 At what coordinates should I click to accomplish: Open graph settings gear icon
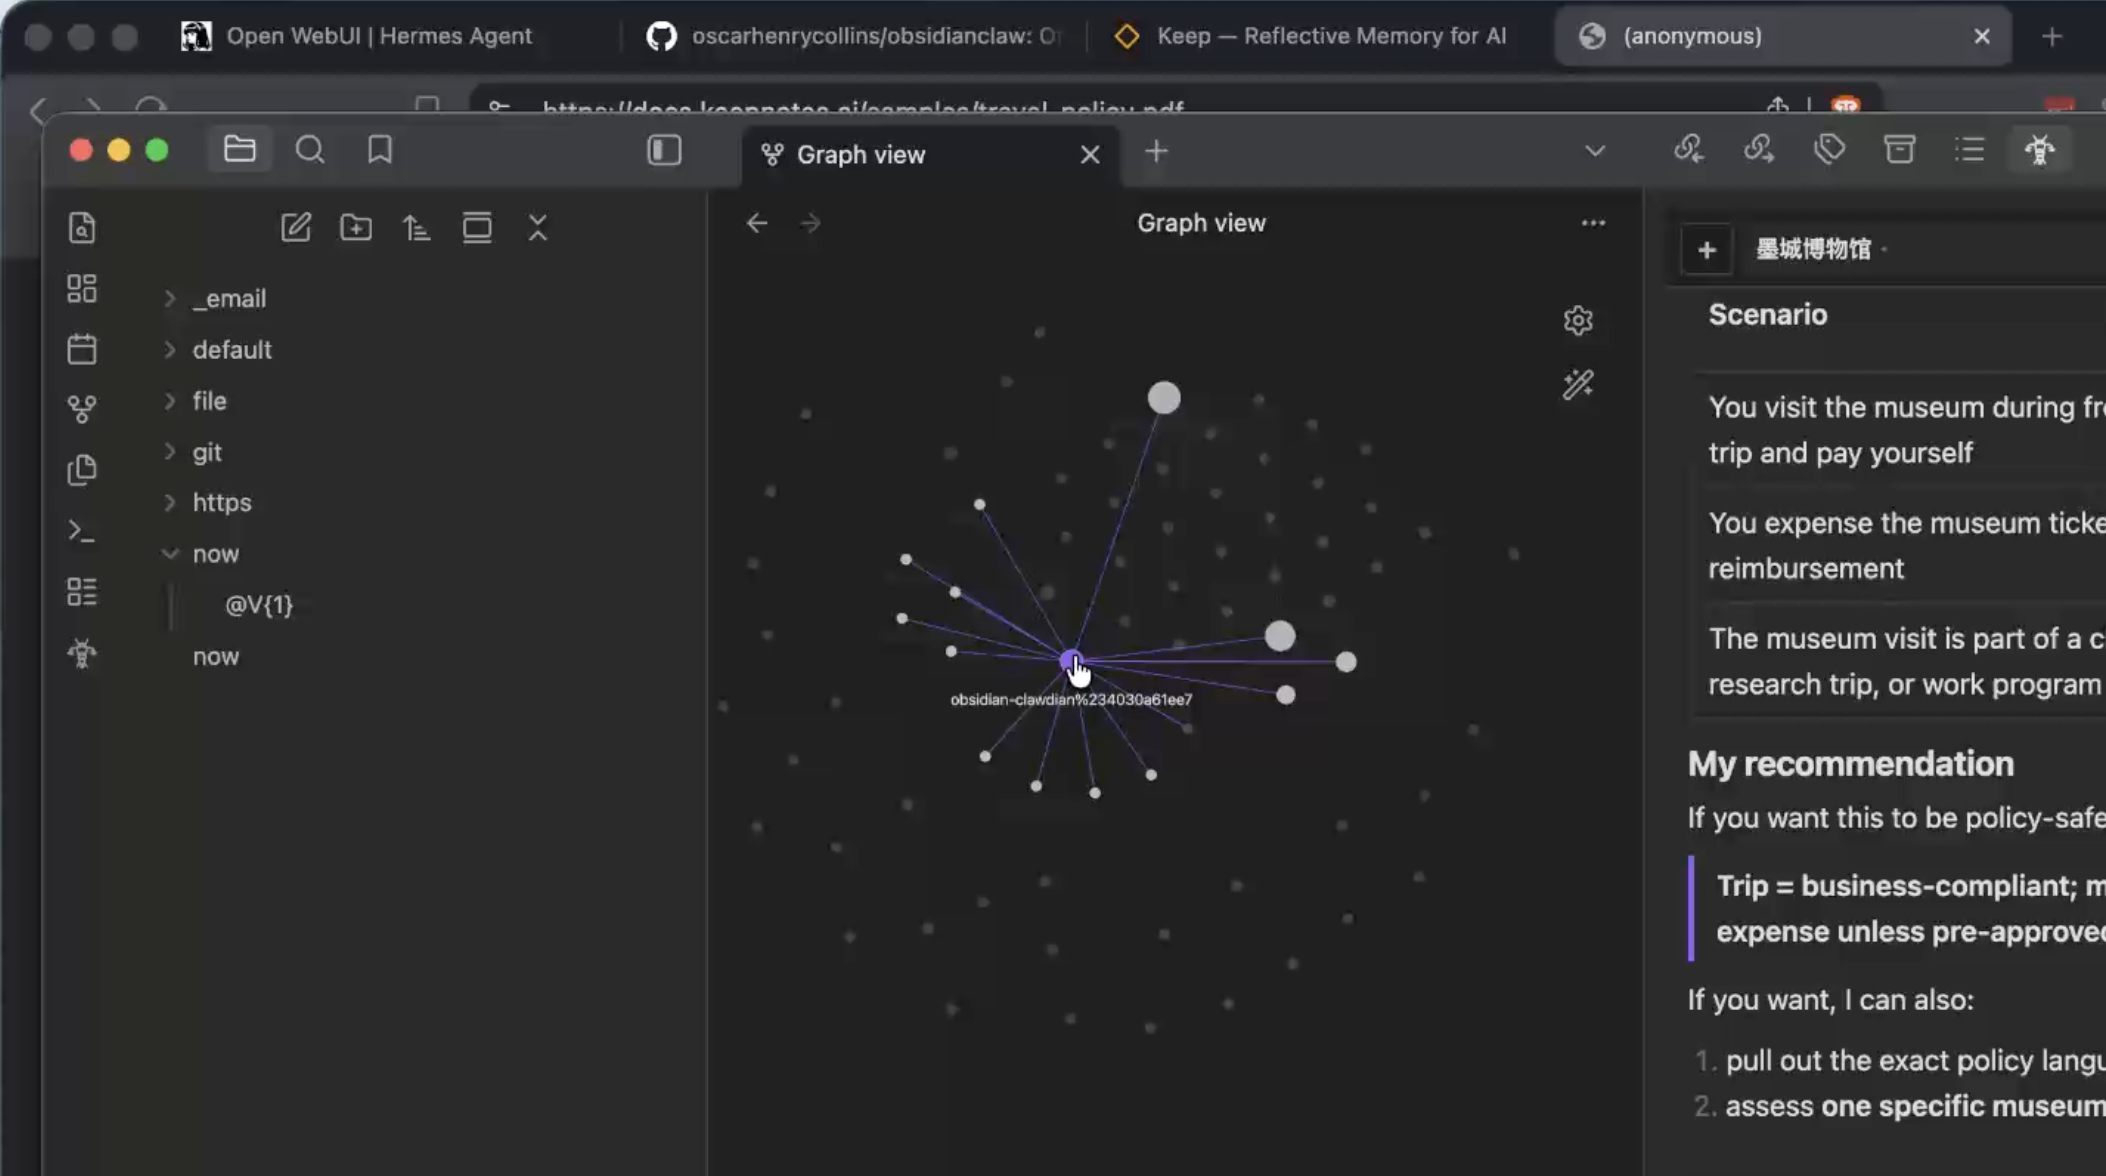(1577, 320)
